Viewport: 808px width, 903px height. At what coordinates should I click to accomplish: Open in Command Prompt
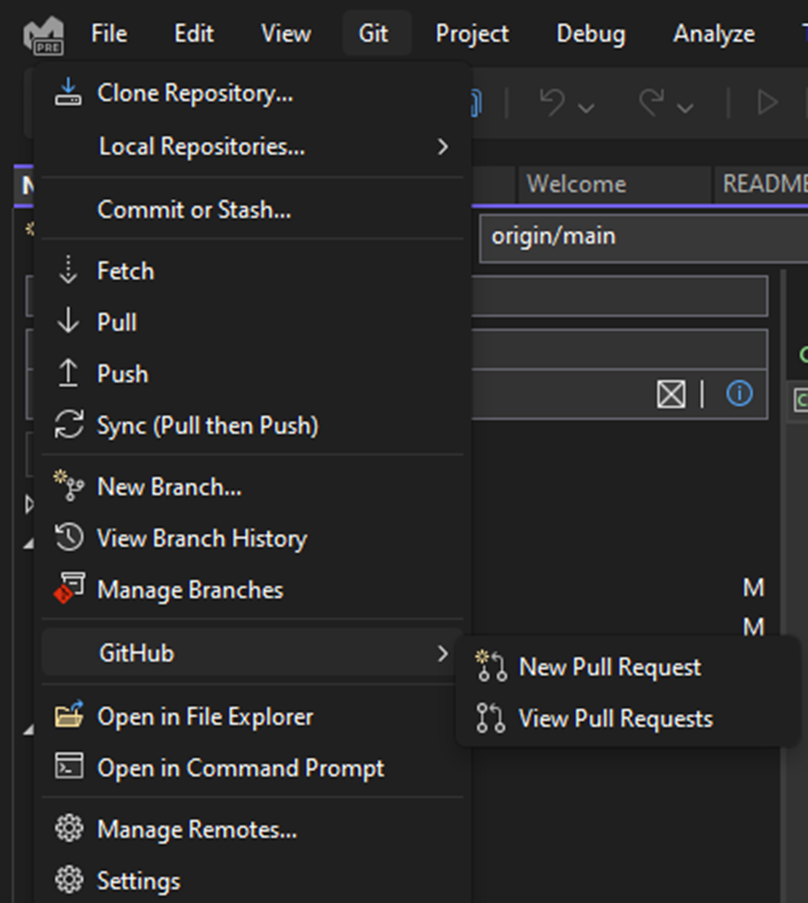pos(240,768)
